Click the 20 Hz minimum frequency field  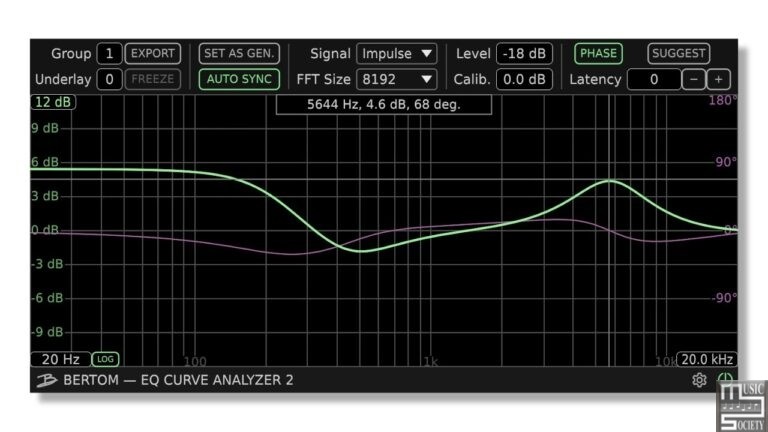[61, 359]
